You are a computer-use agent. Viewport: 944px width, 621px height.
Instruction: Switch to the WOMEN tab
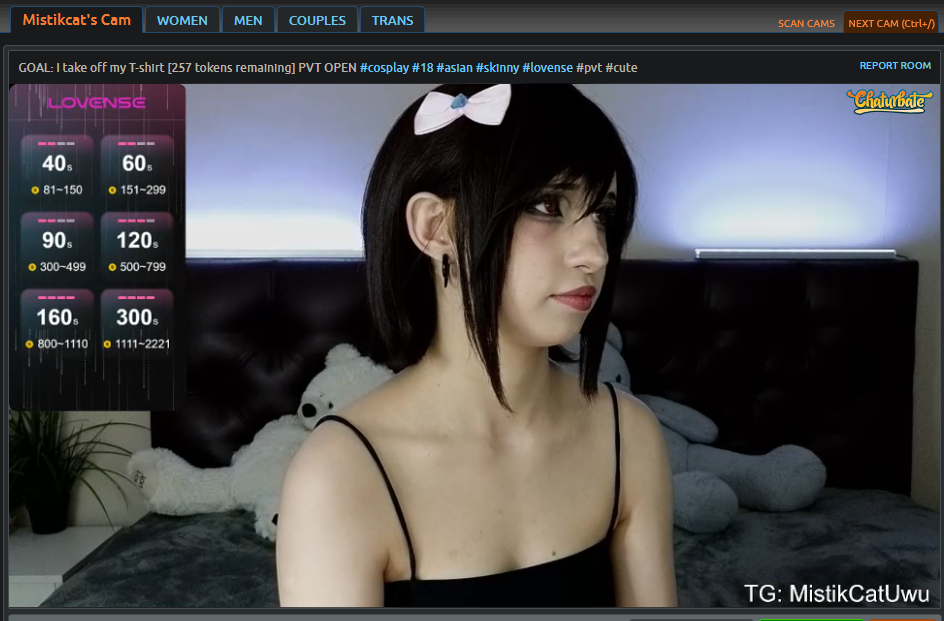[182, 20]
